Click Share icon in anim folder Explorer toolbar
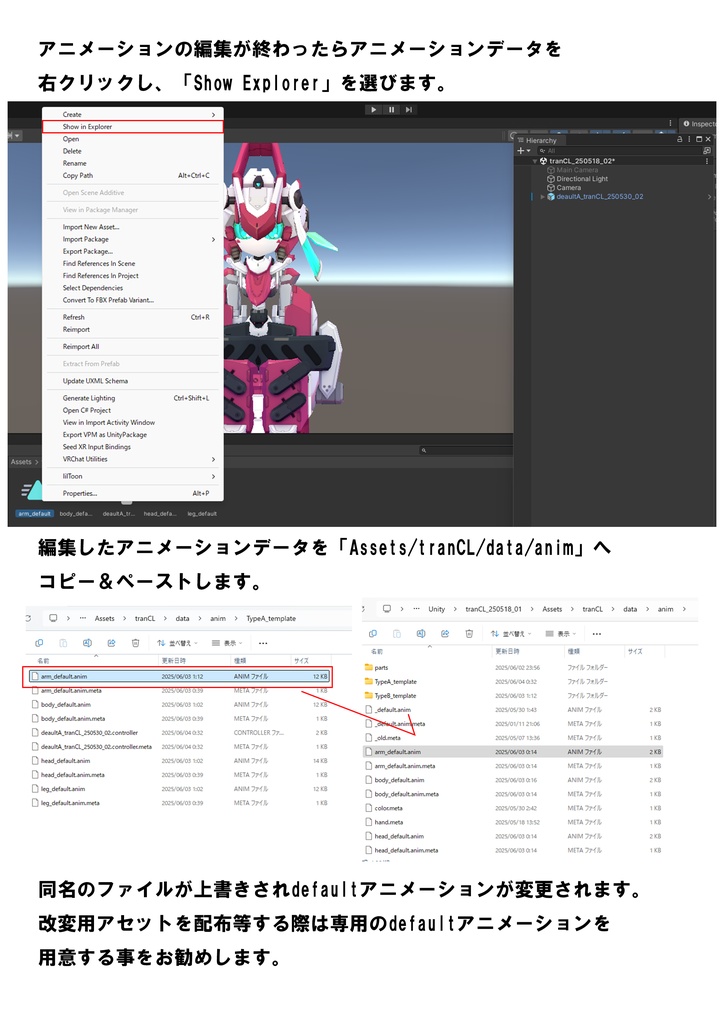Image resolution: width=724 pixels, height=1024 pixels. pyautogui.click(x=445, y=634)
